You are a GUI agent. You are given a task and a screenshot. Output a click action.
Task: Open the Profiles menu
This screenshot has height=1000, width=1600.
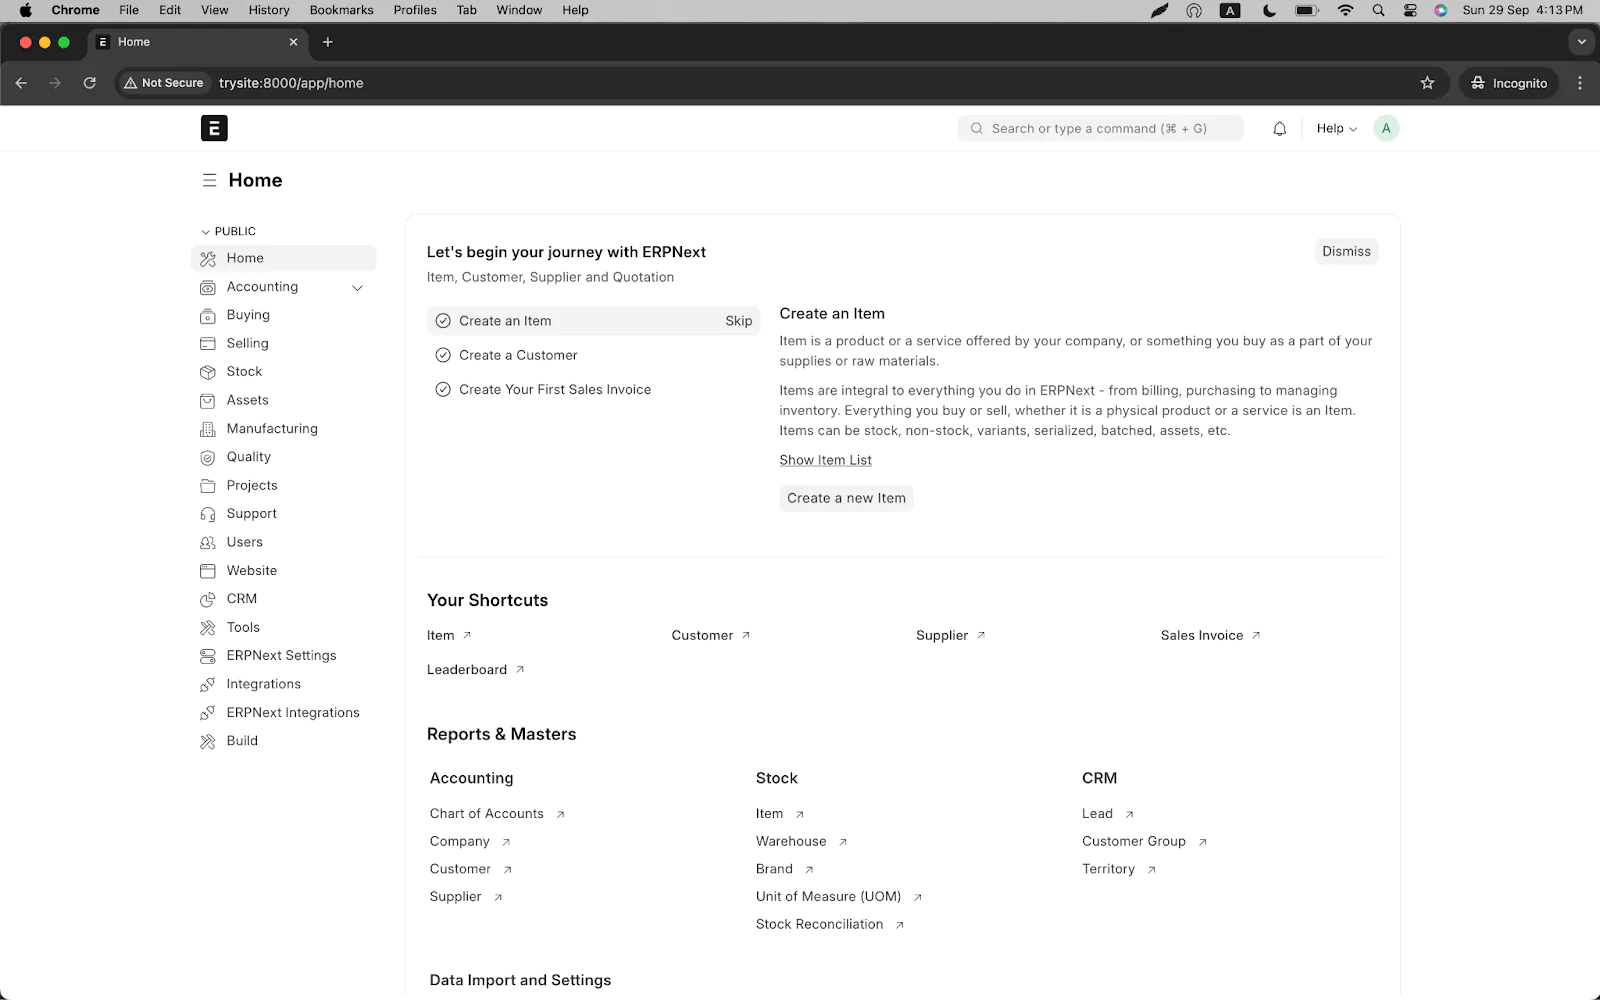(415, 10)
